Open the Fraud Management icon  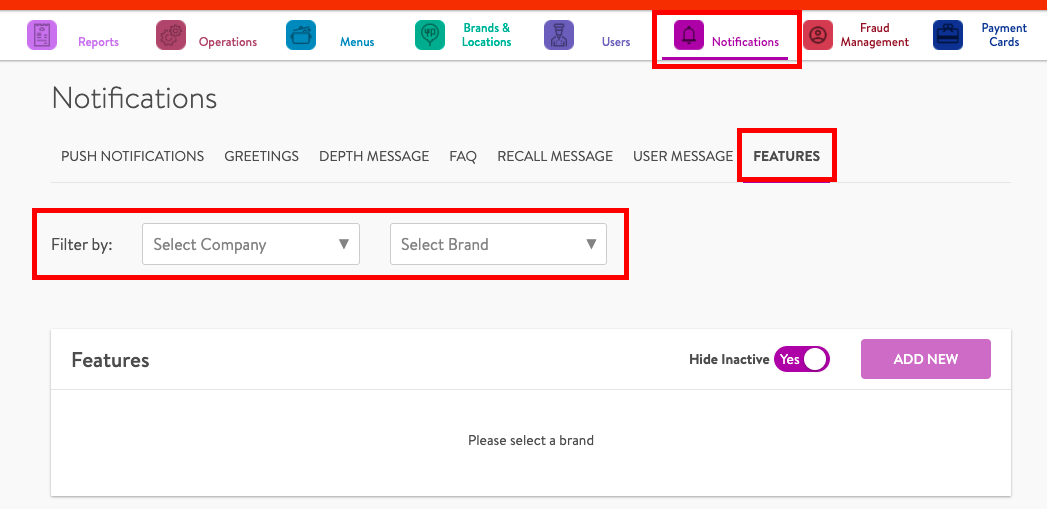click(x=818, y=36)
